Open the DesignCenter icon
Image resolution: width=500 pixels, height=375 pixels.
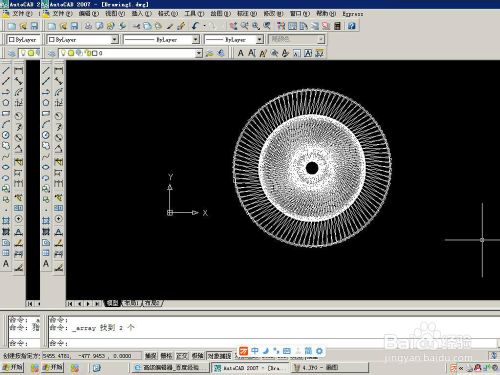[x=292, y=26]
